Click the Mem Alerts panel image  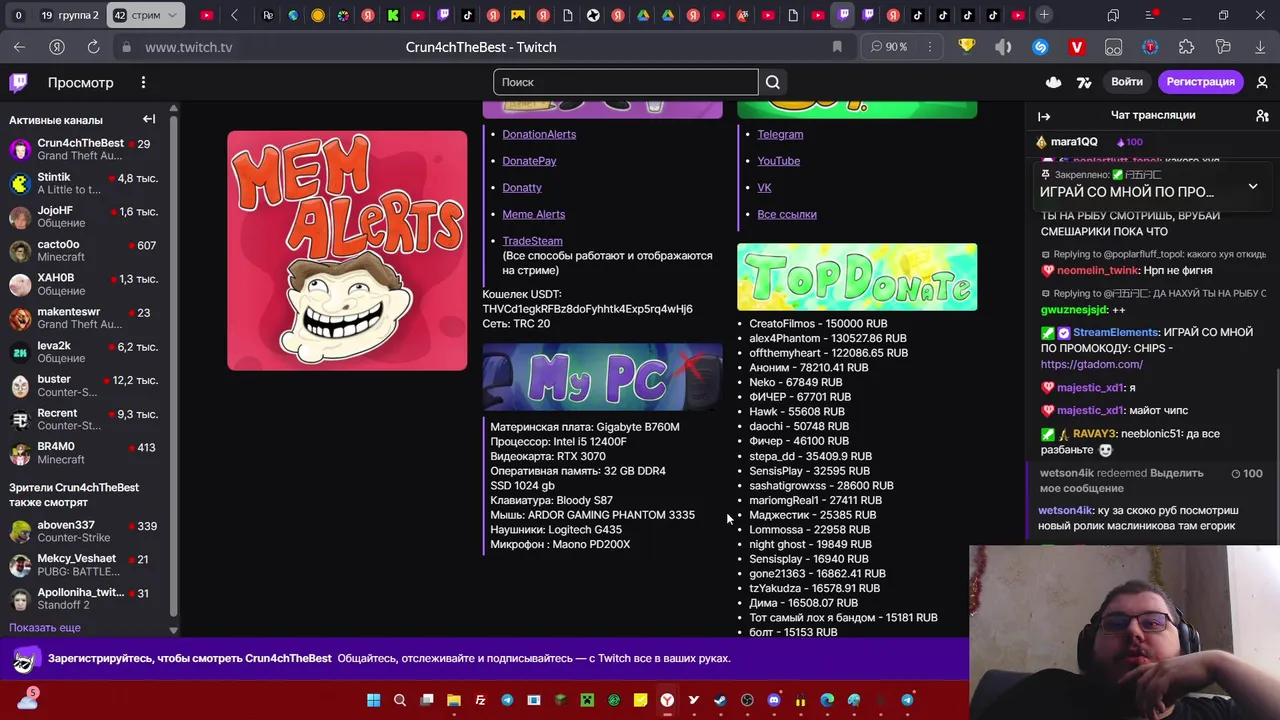point(347,251)
